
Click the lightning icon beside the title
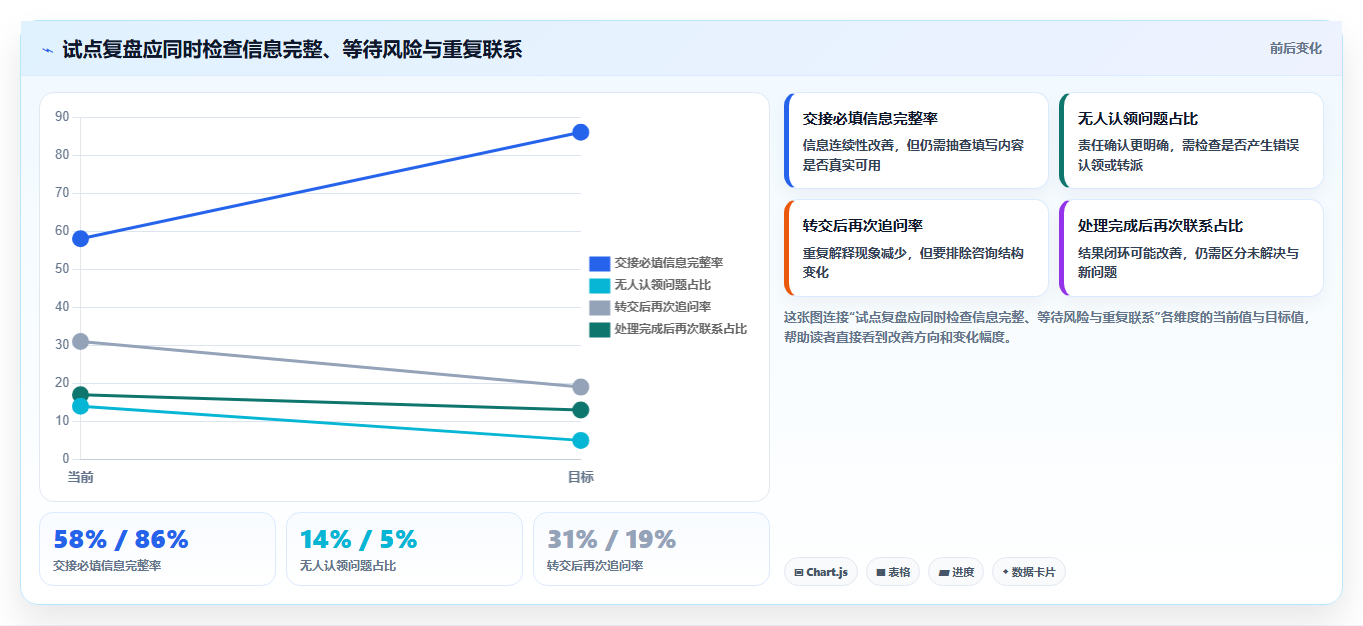[47, 50]
